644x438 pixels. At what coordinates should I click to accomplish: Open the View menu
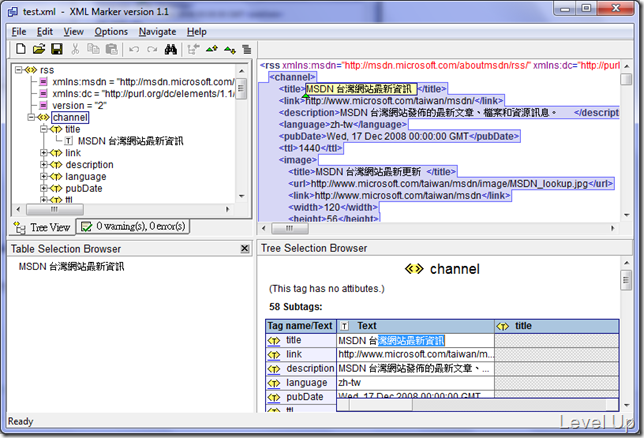(74, 32)
